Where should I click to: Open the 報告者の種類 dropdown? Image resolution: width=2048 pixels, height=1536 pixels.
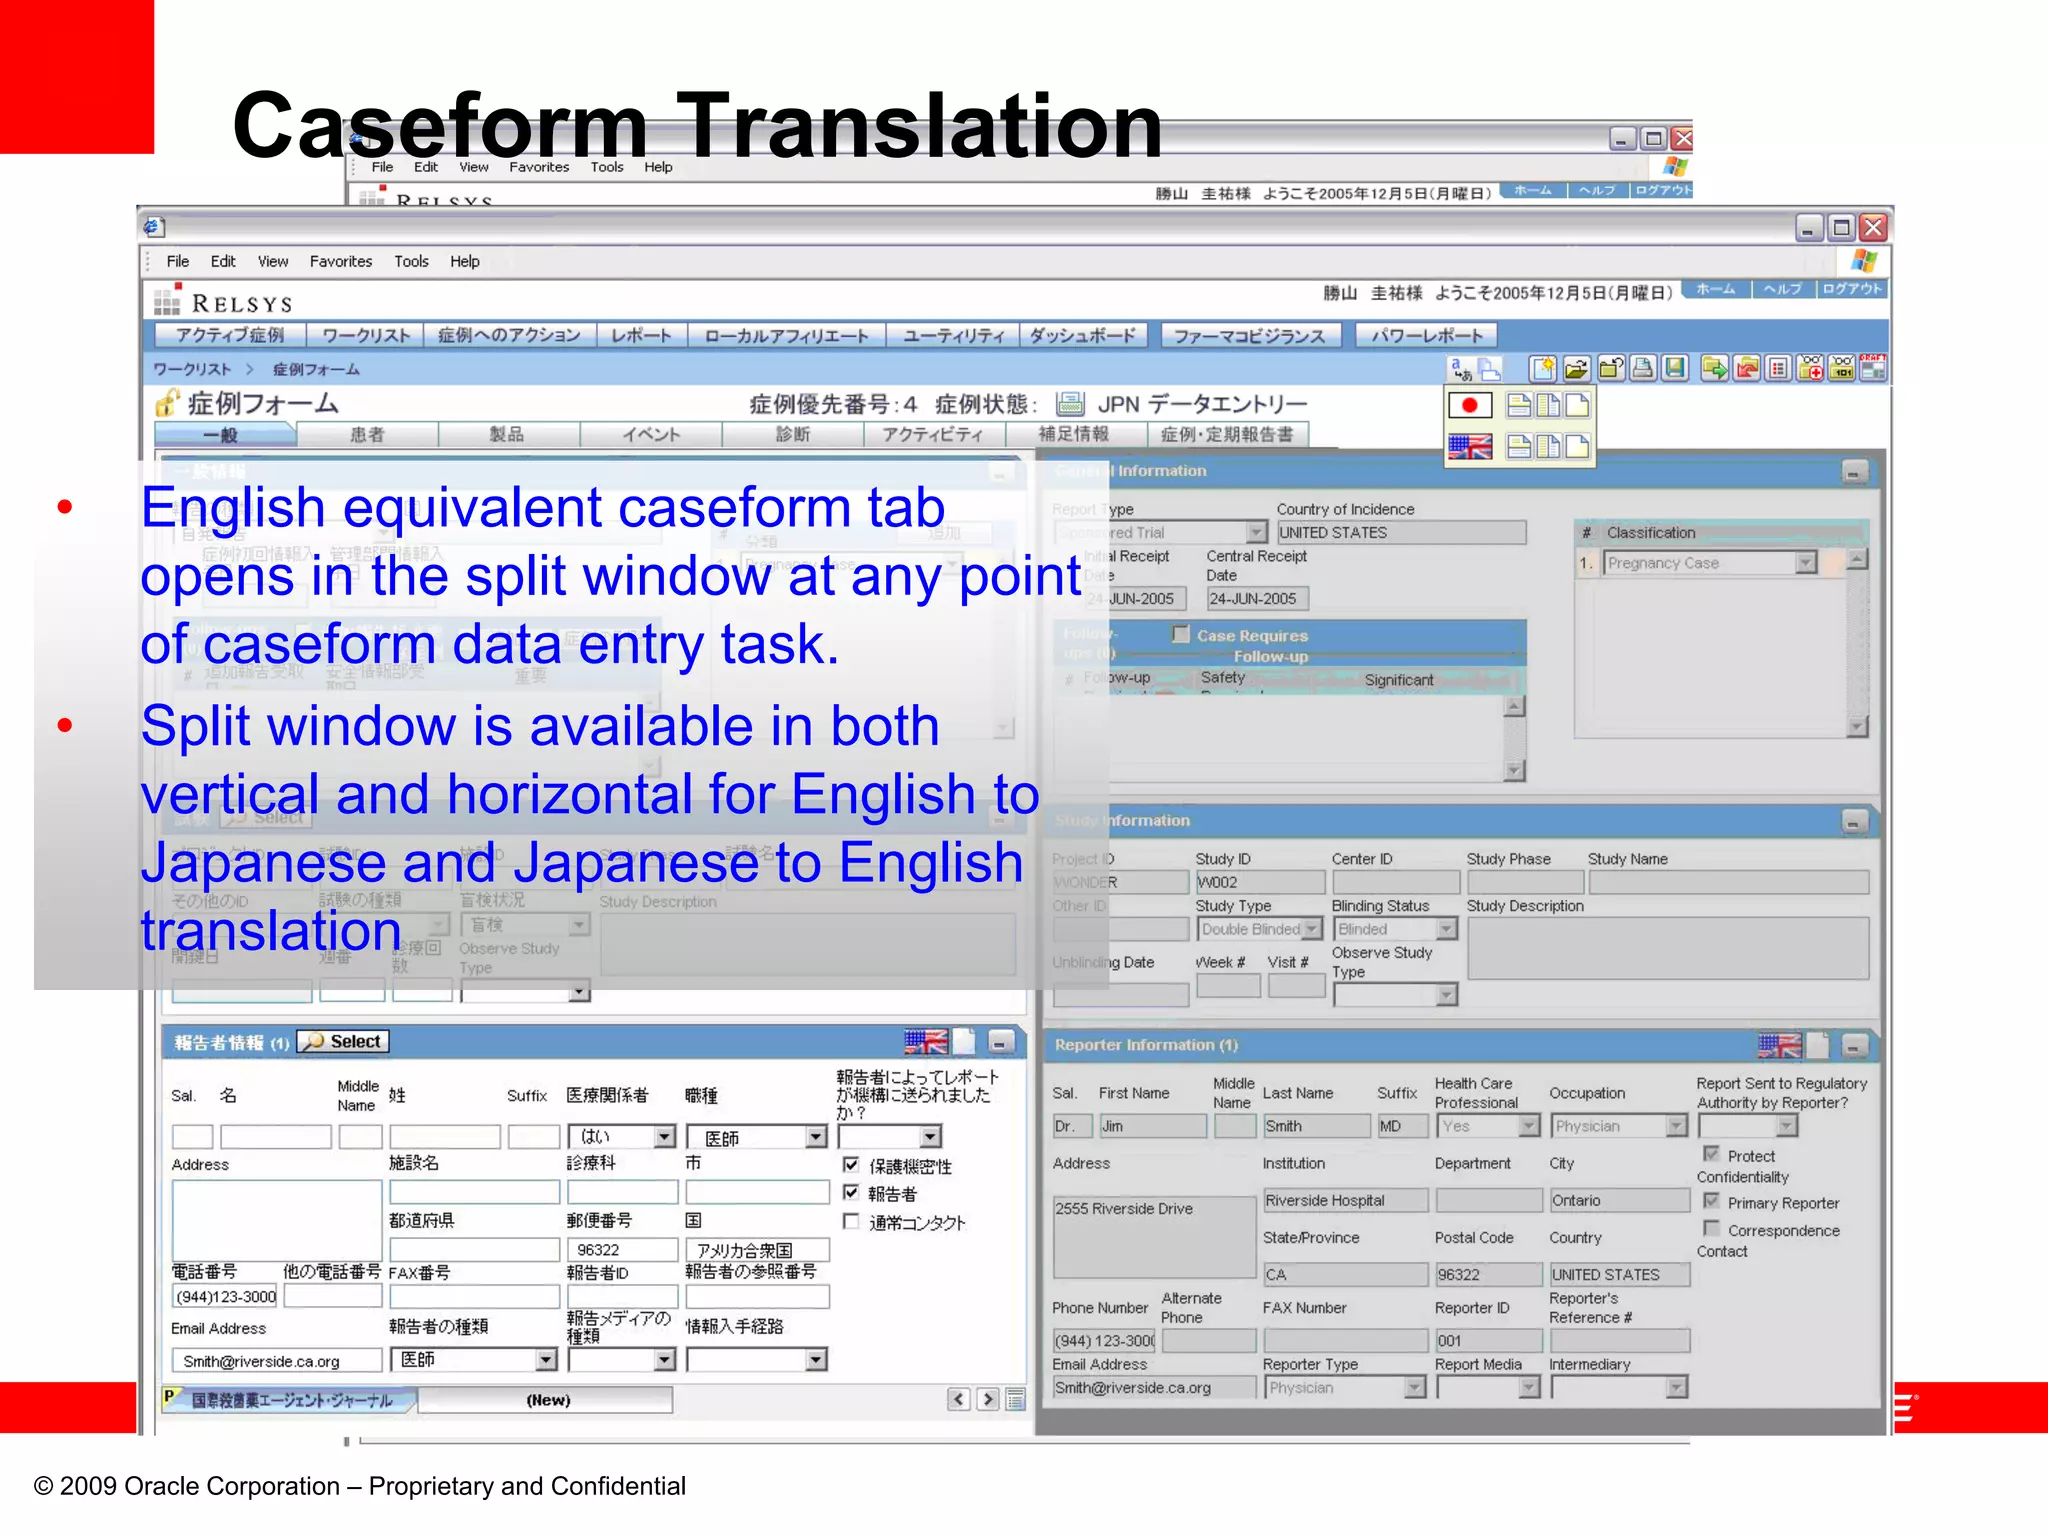click(x=545, y=1360)
